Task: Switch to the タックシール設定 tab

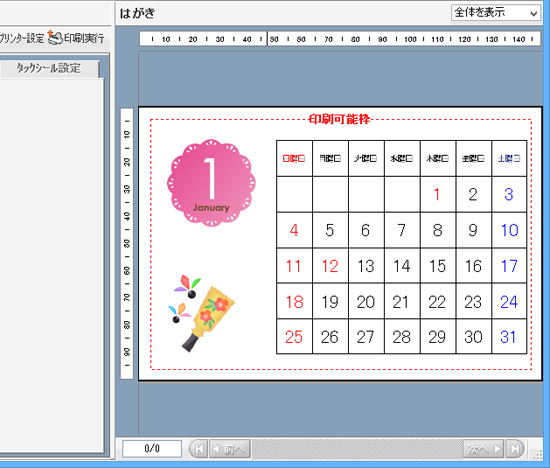Action: coord(49,68)
